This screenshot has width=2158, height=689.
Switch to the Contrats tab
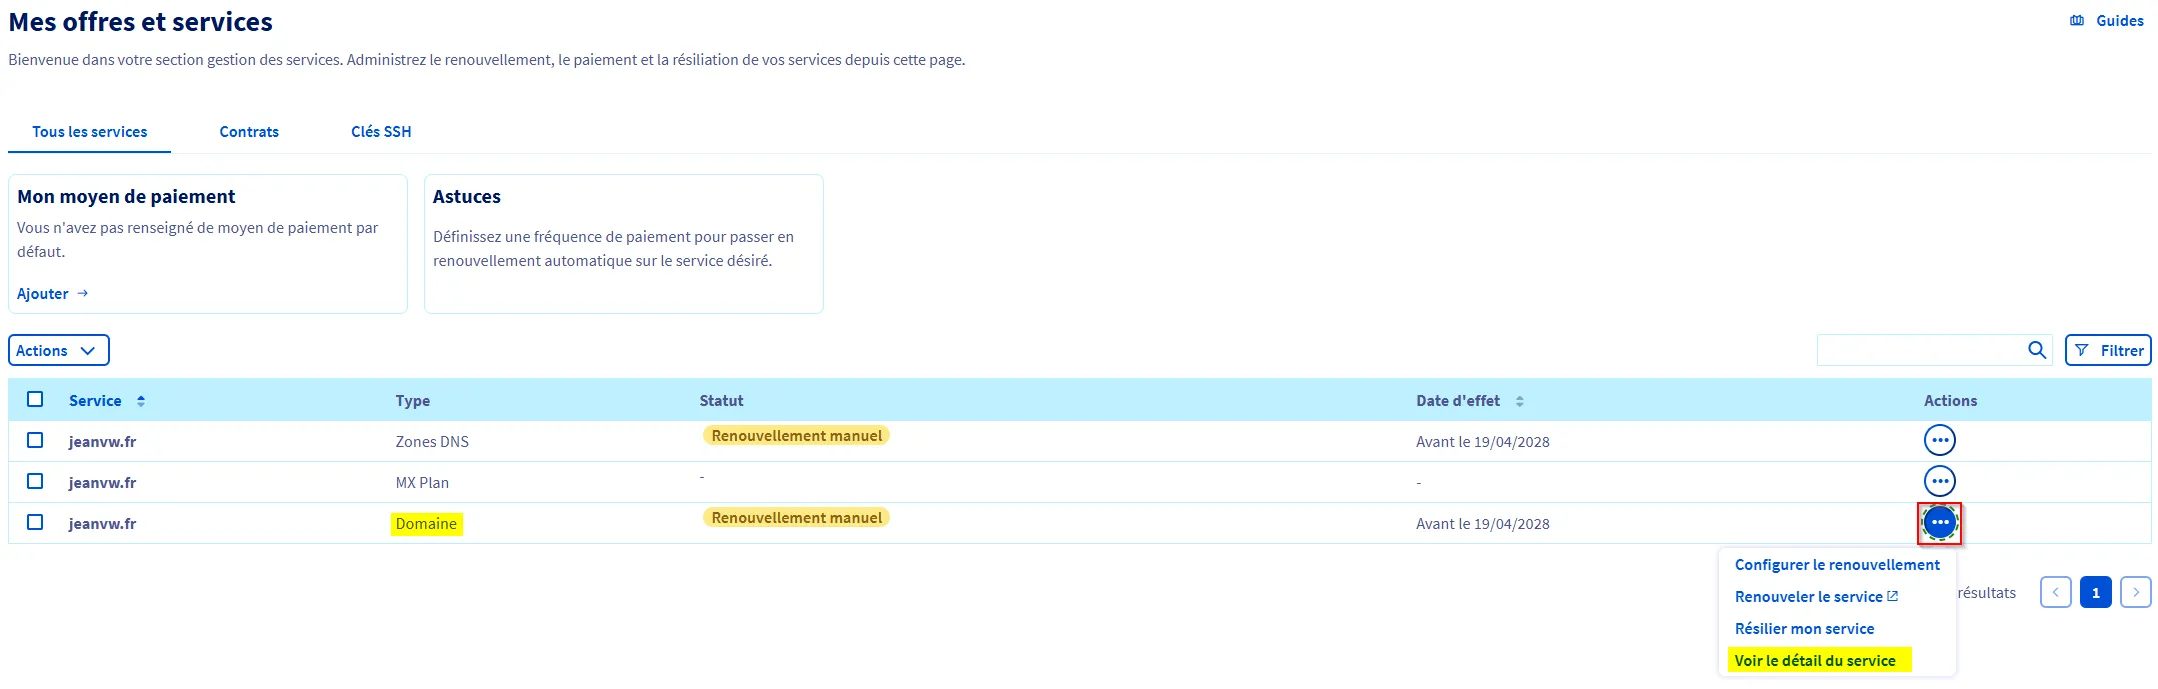(249, 132)
